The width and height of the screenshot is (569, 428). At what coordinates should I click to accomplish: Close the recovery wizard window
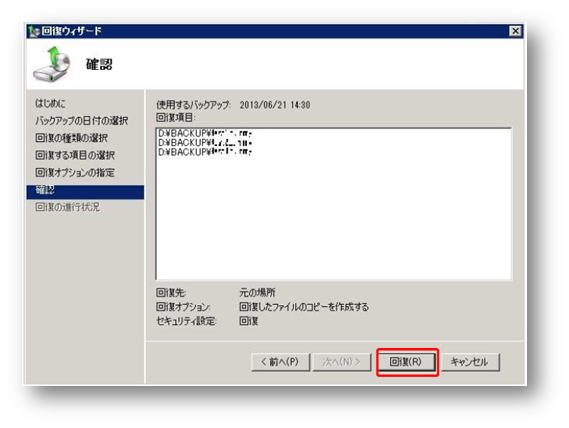tap(515, 31)
